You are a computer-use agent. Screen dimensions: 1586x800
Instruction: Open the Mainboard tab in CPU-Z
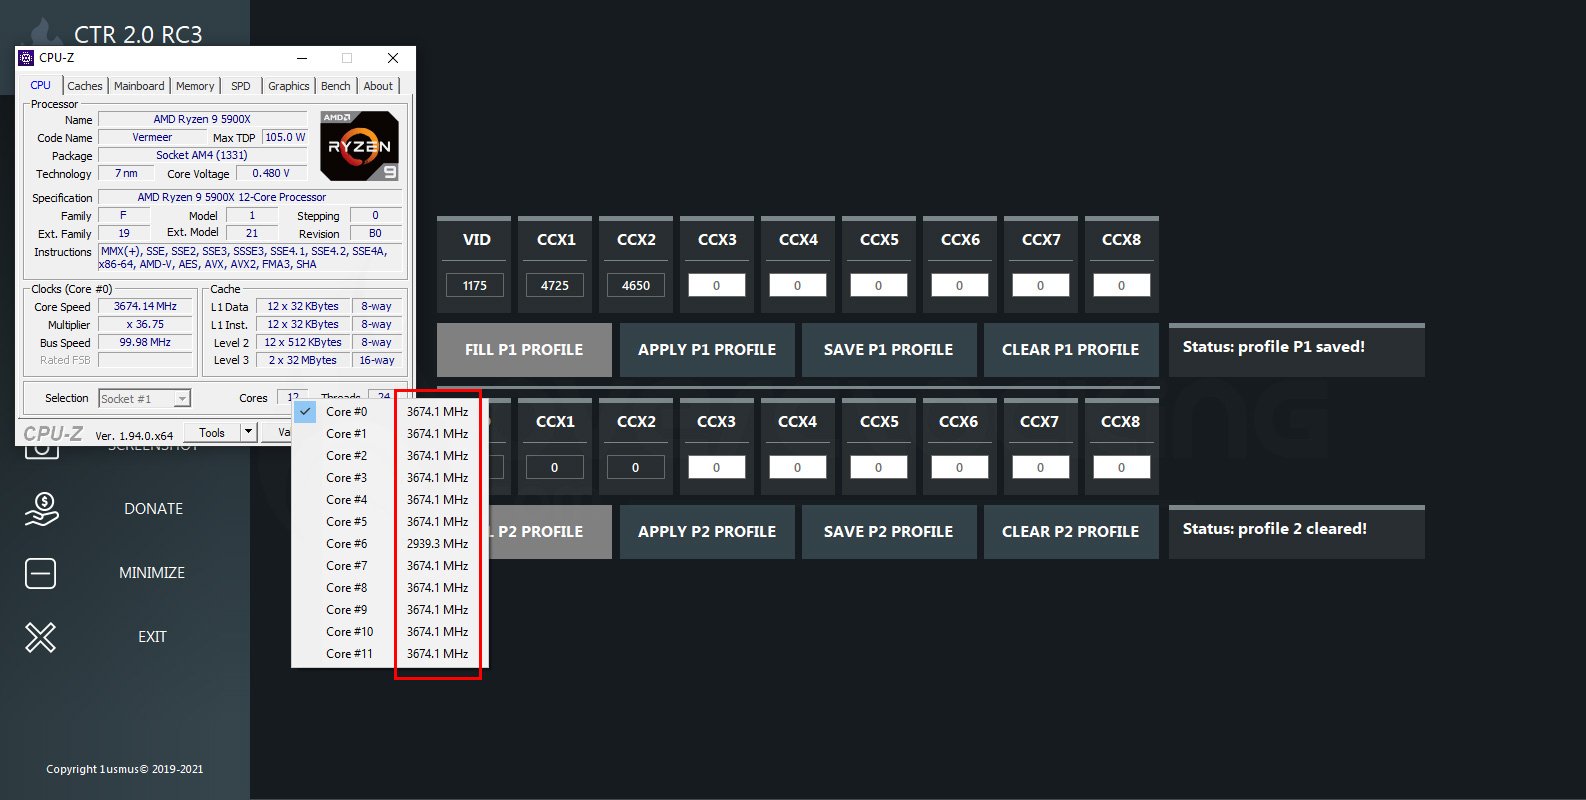pos(139,86)
